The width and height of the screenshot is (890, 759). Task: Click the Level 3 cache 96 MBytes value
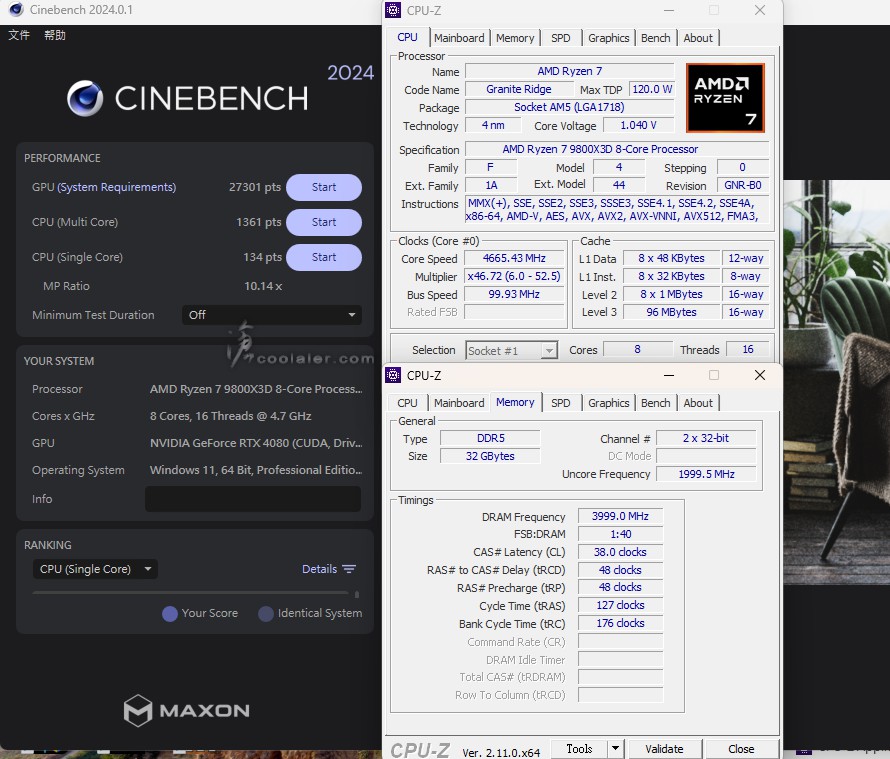(x=671, y=312)
